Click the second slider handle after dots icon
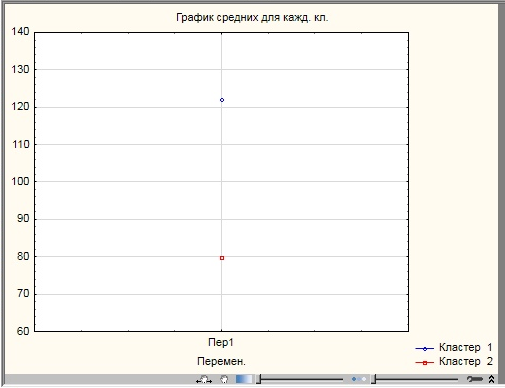 (374, 379)
